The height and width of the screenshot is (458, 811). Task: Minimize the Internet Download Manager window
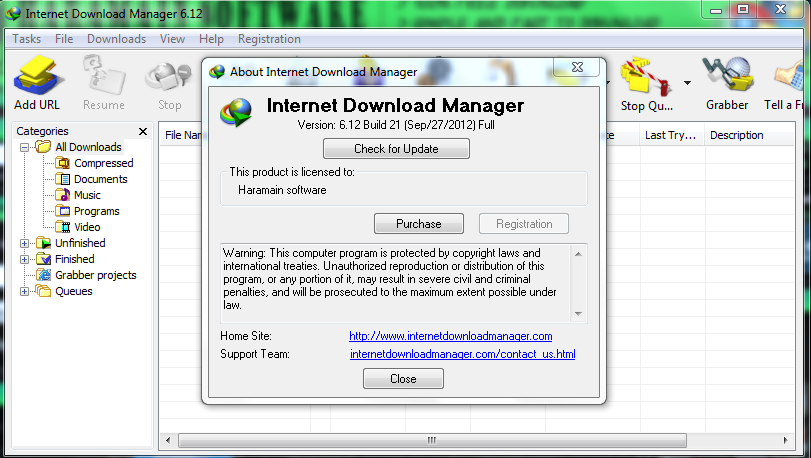(x=716, y=10)
